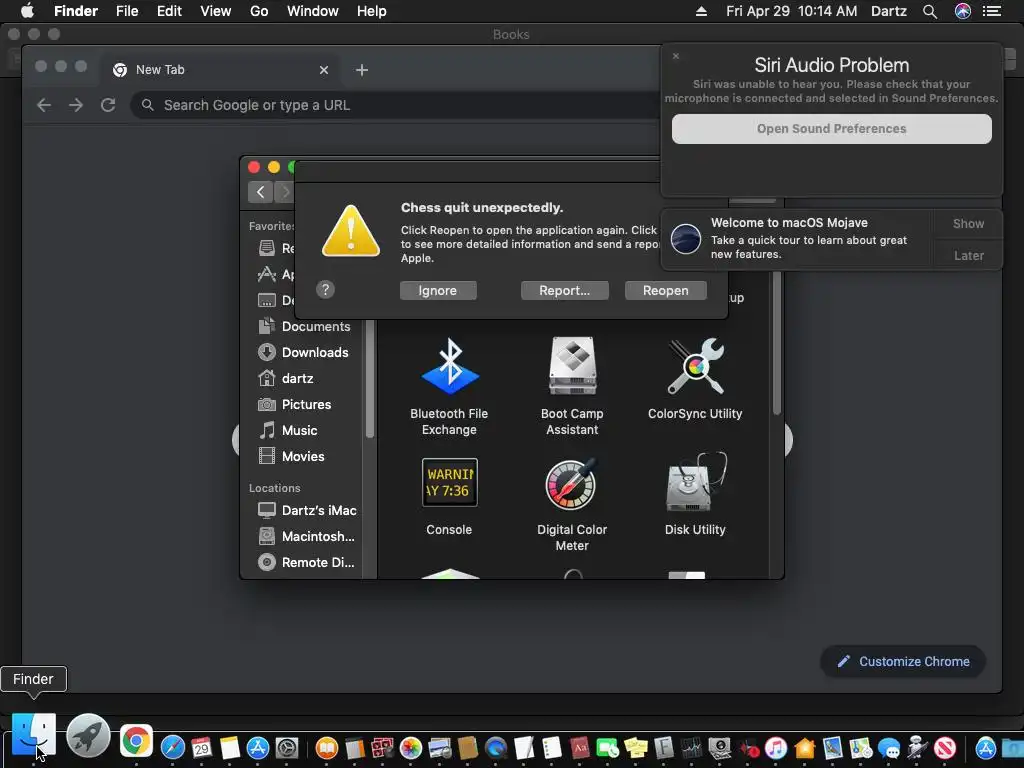Open the Help menu

[x=372, y=11]
